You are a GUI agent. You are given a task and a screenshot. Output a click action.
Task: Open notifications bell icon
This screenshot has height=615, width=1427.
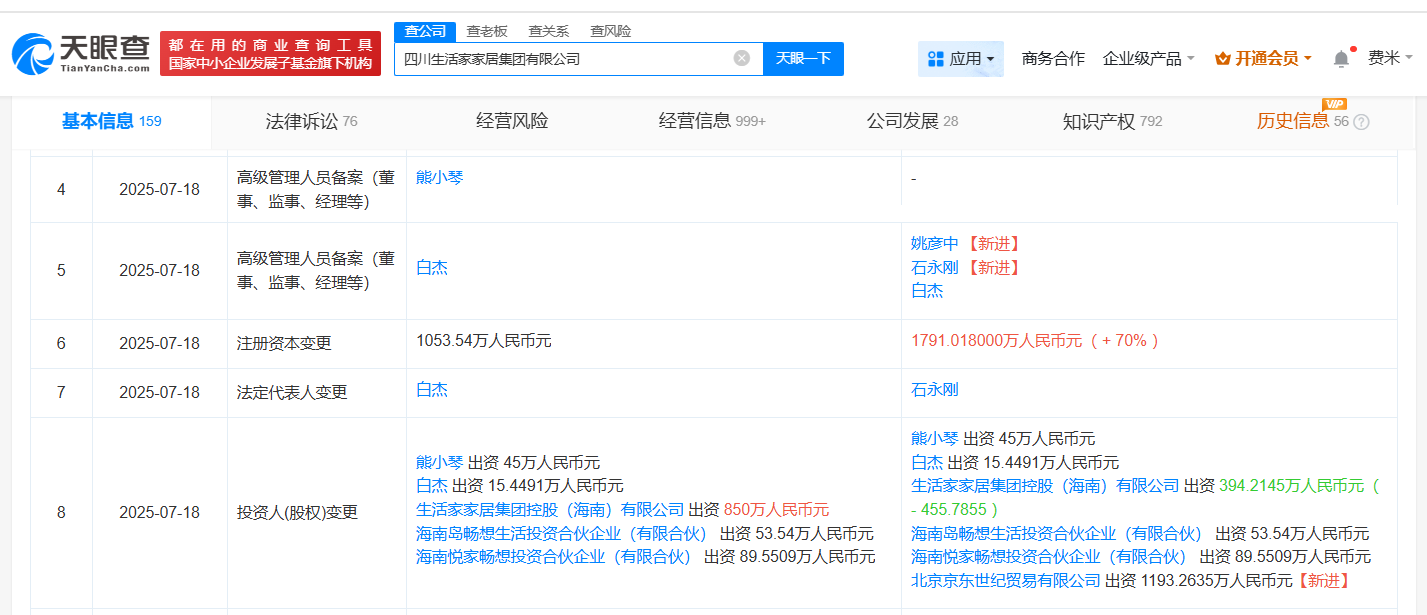point(1341,59)
